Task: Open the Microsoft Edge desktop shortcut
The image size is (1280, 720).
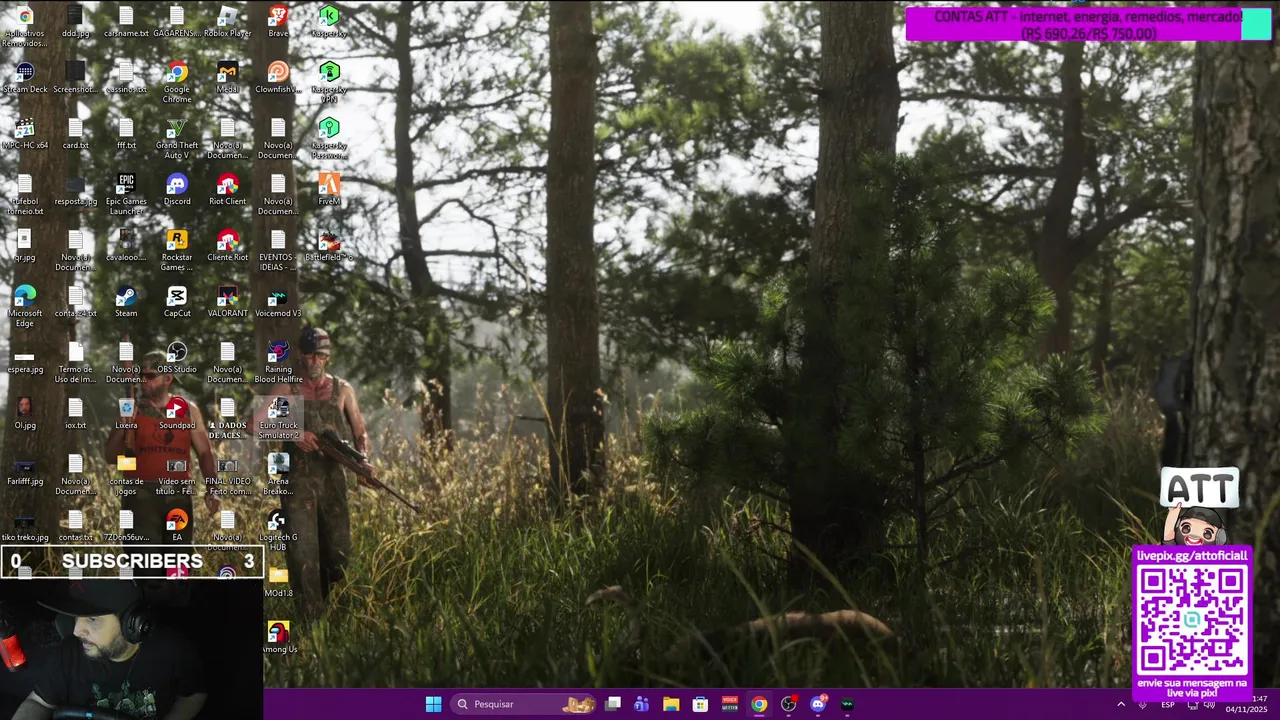Action: click(x=25, y=306)
